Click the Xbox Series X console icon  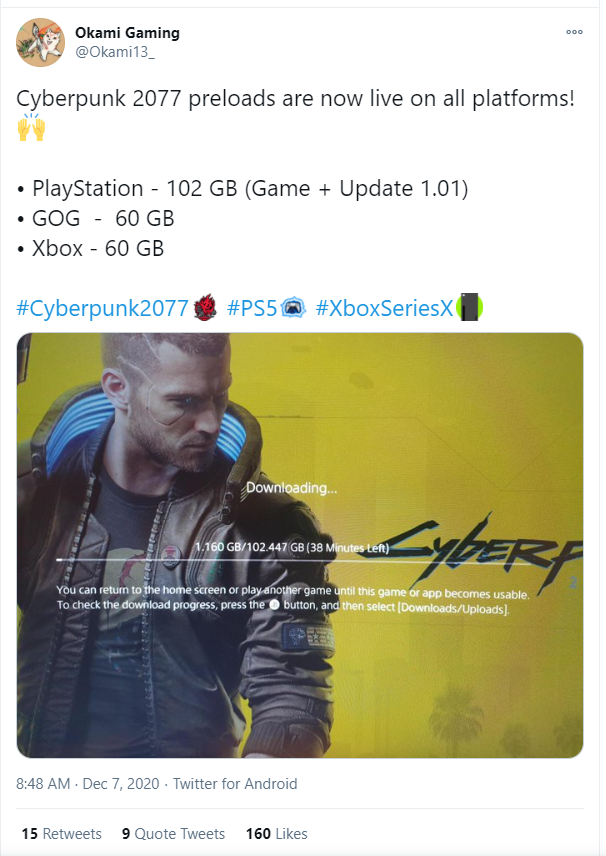[470, 307]
